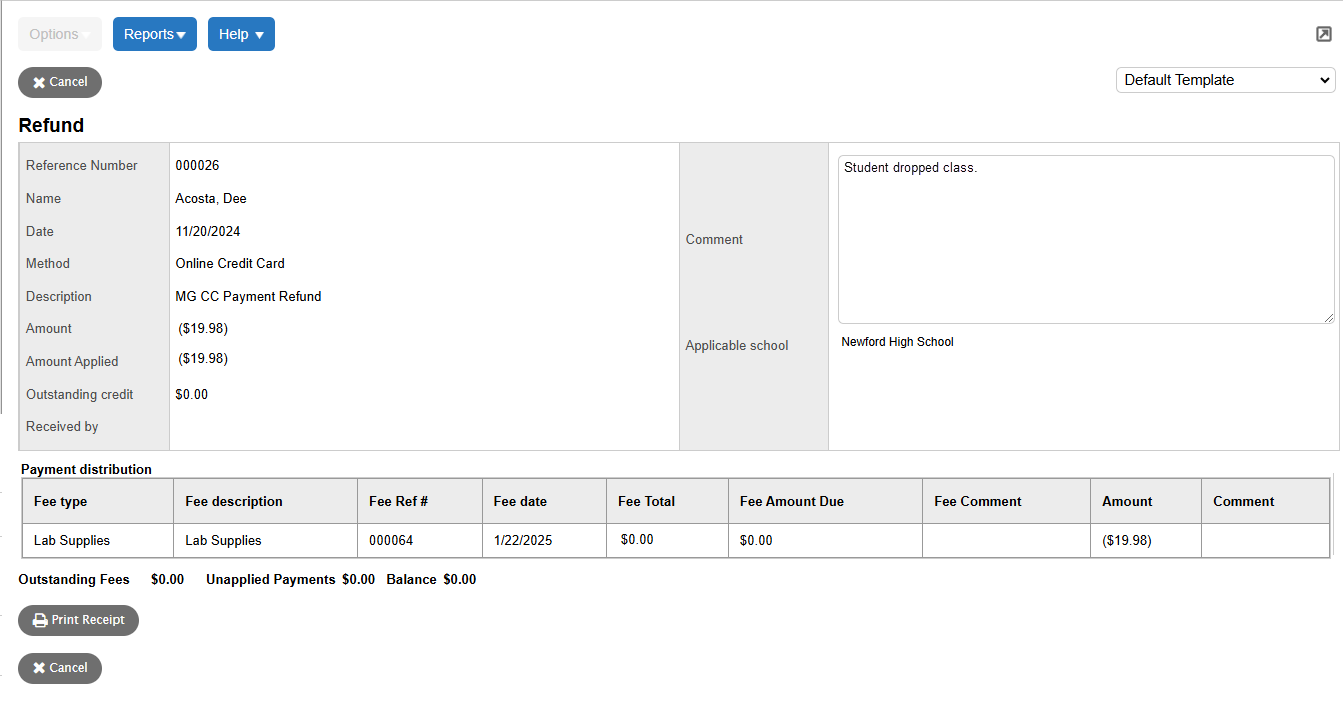The width and height of the screenshot is (1343, 703).
Task: Select the Reports menu
Action: coord(155,33)
